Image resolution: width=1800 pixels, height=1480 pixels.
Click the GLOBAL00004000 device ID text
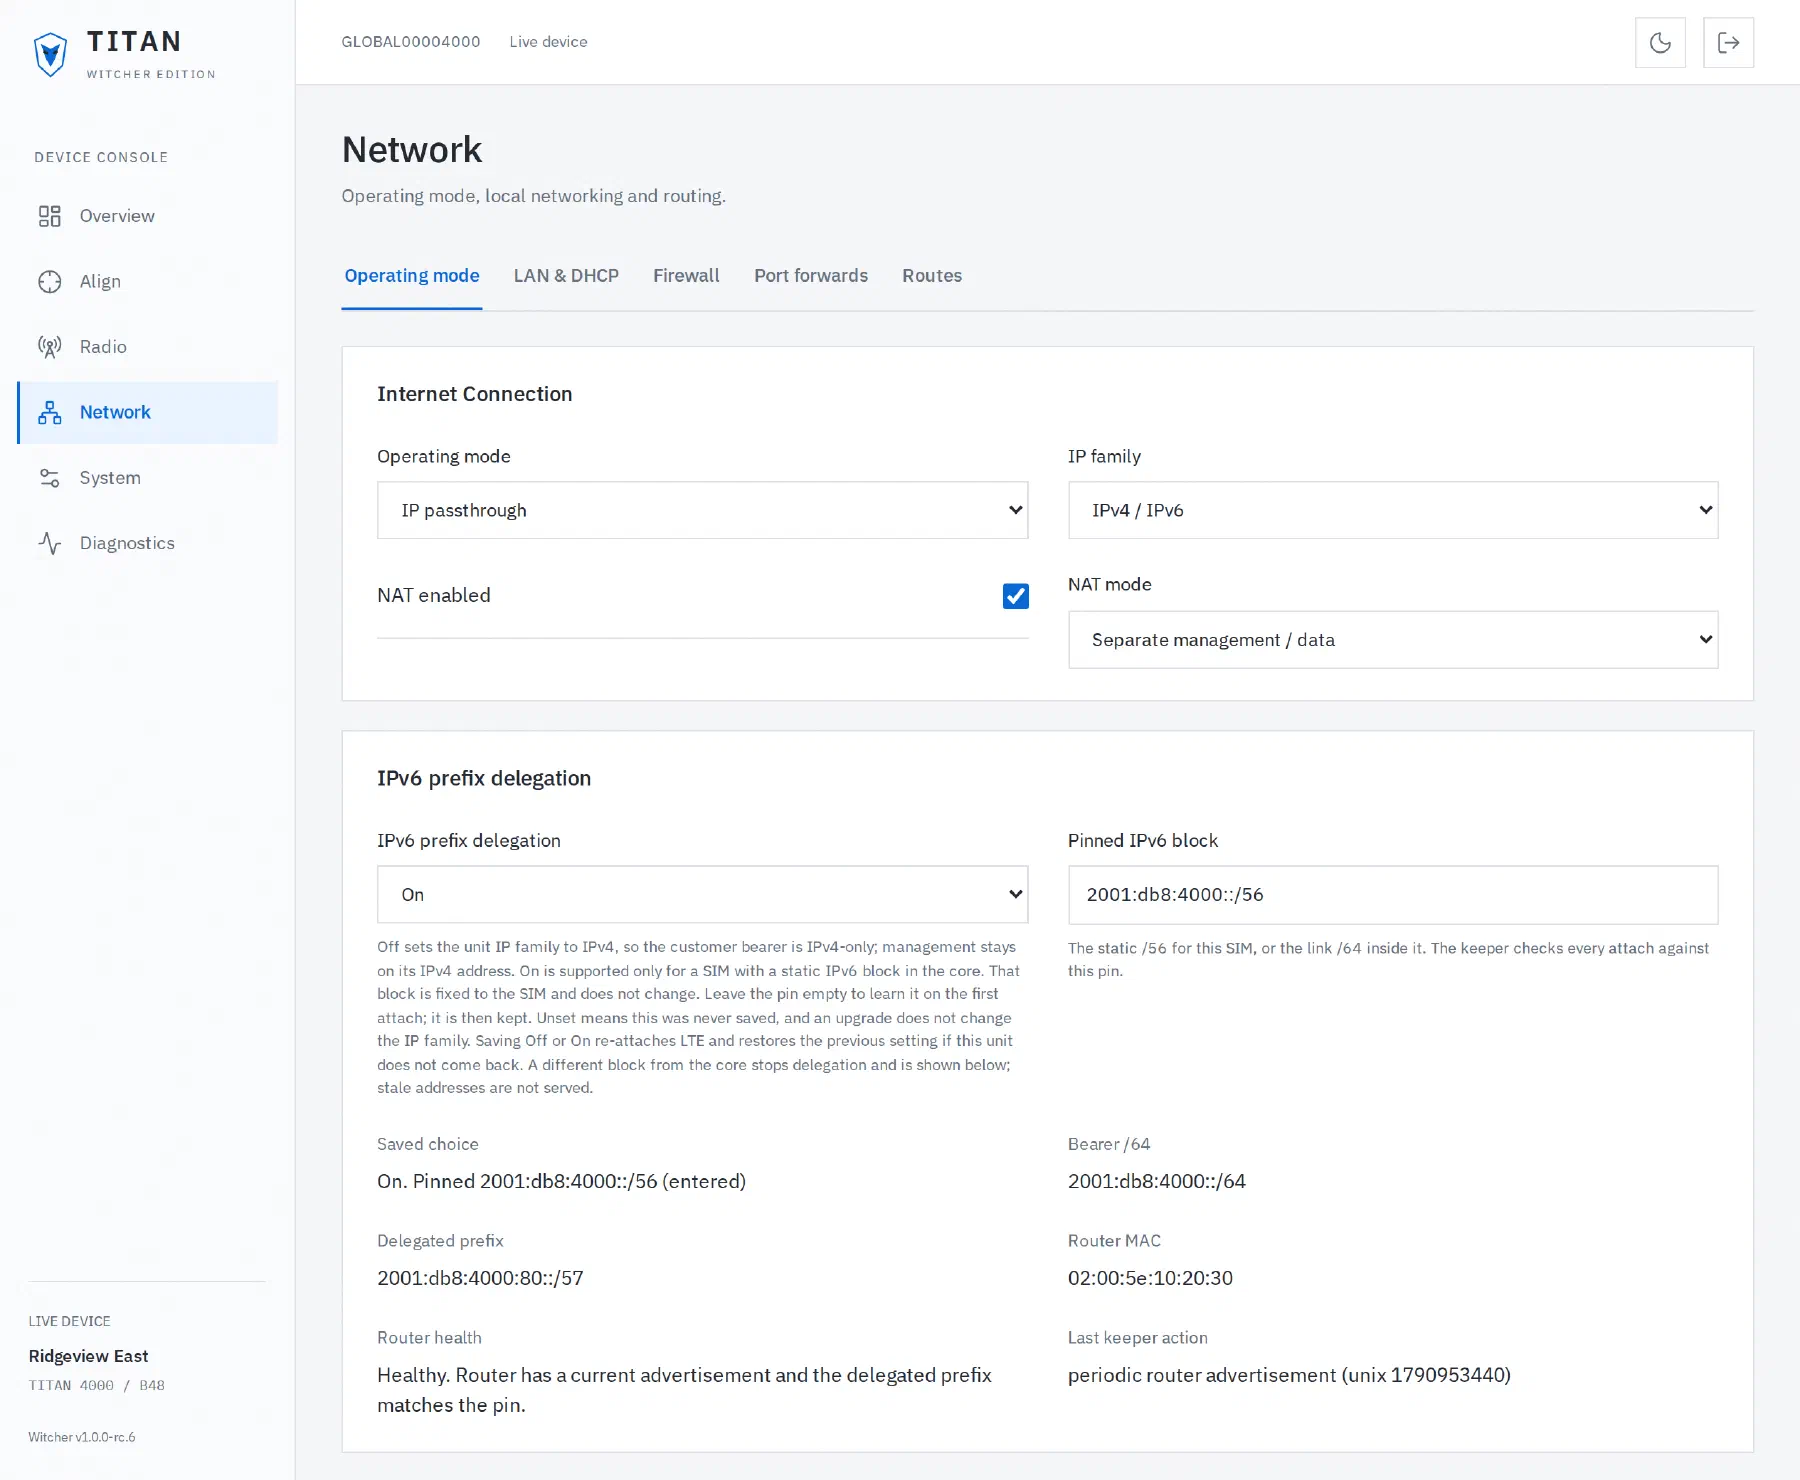tap(411, 42)
